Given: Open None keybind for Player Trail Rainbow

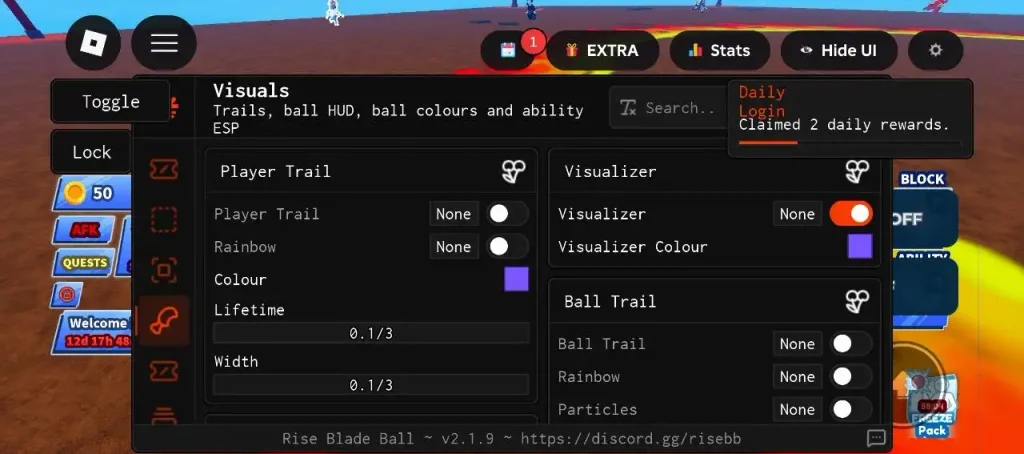Looking at the screenshot, I should (454, 246).
